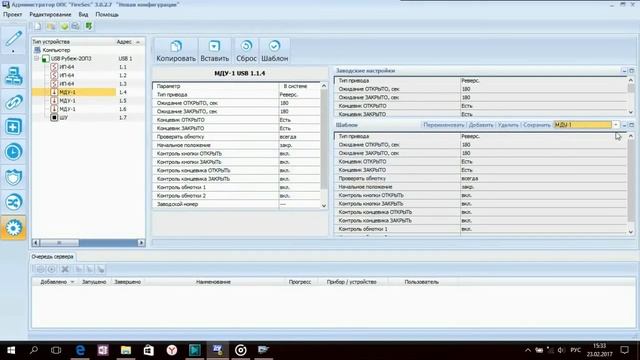Open the chain link section in sidebar
This screenshot has height=360, width=640.
tap(13, 102)
